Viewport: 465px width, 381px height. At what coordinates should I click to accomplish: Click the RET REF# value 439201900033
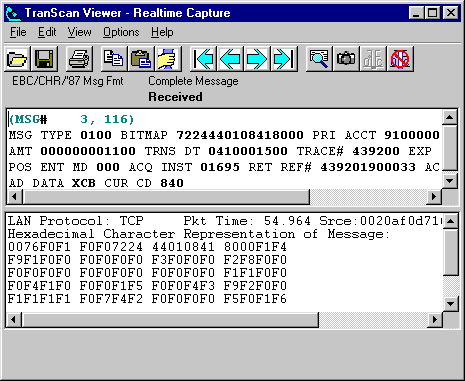pos(368,167)
